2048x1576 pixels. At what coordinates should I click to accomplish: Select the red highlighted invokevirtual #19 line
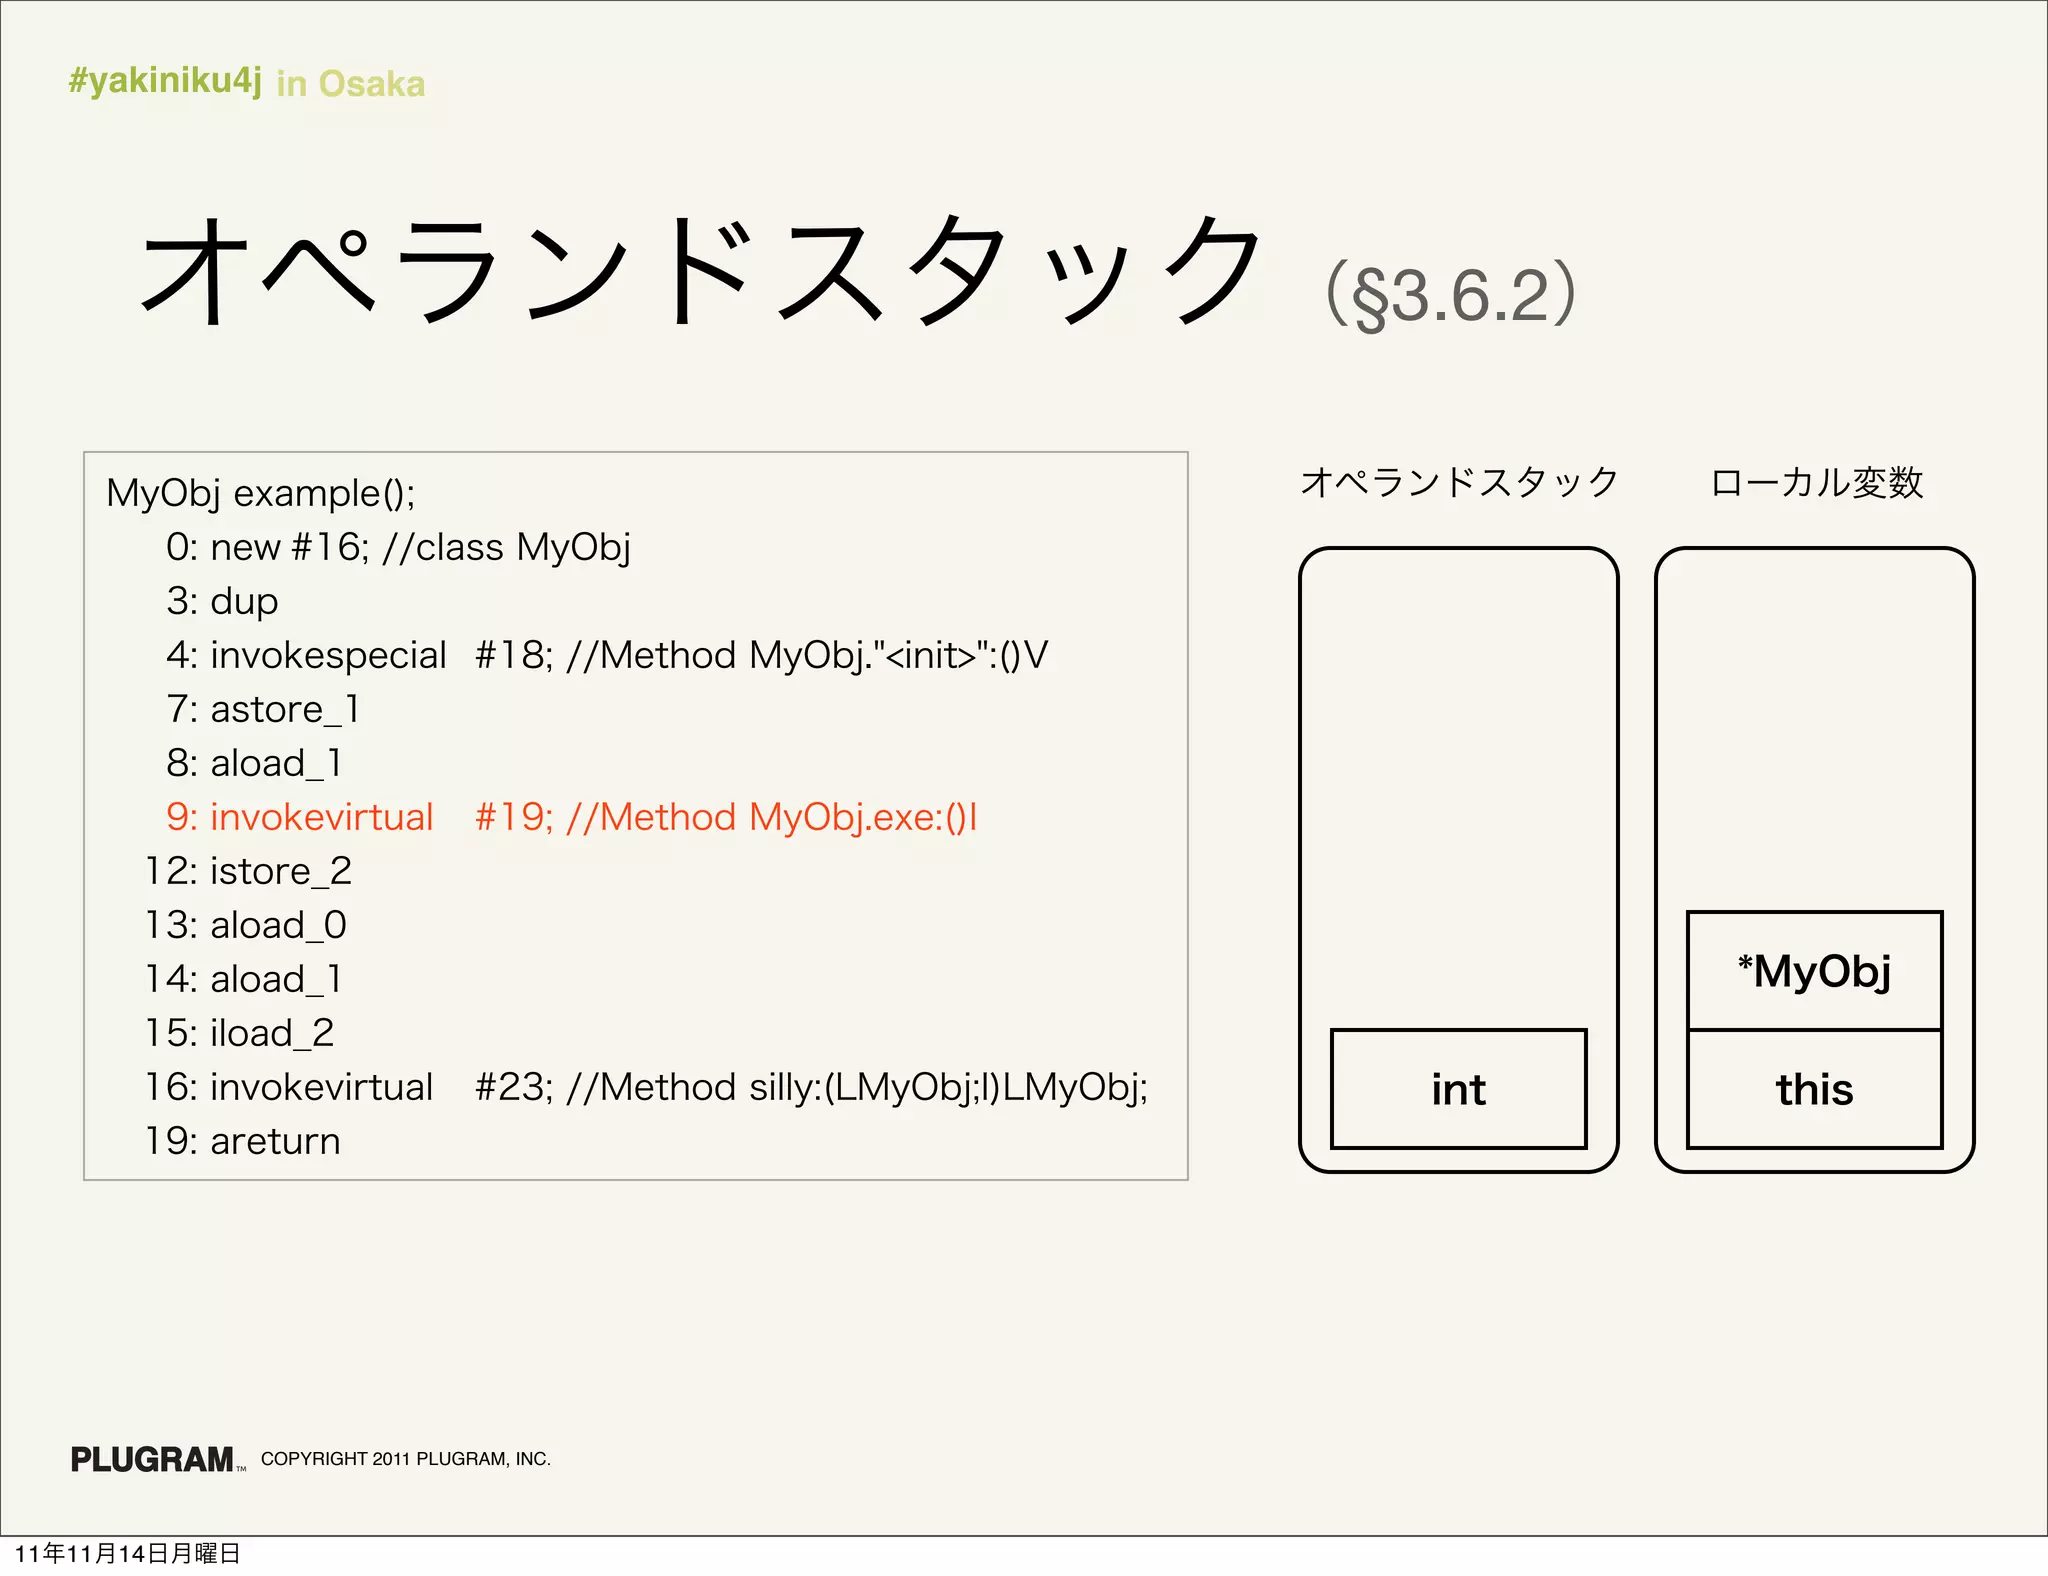[x=571, y=817]
